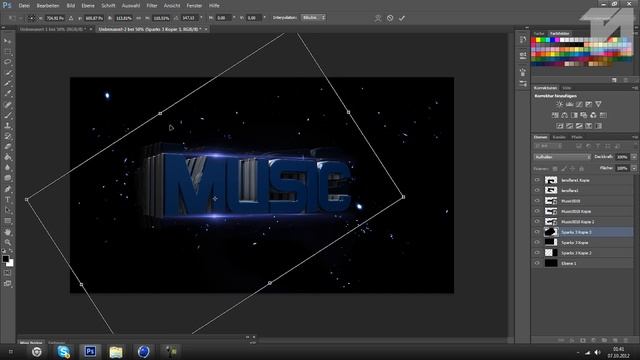The height and width of the screenshot is (360, 640).
Task: Change screen mode icon in toolbox
Action: pos(8,283)
